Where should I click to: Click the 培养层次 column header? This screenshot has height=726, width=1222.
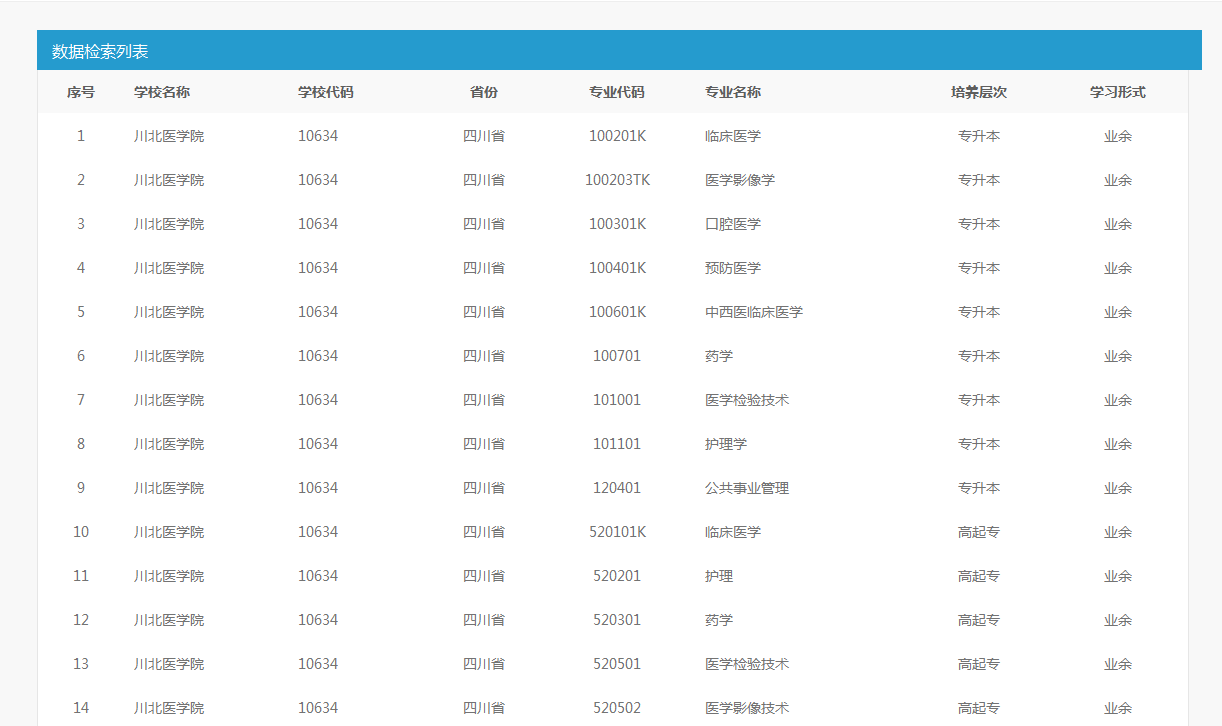tap(978, 92)
